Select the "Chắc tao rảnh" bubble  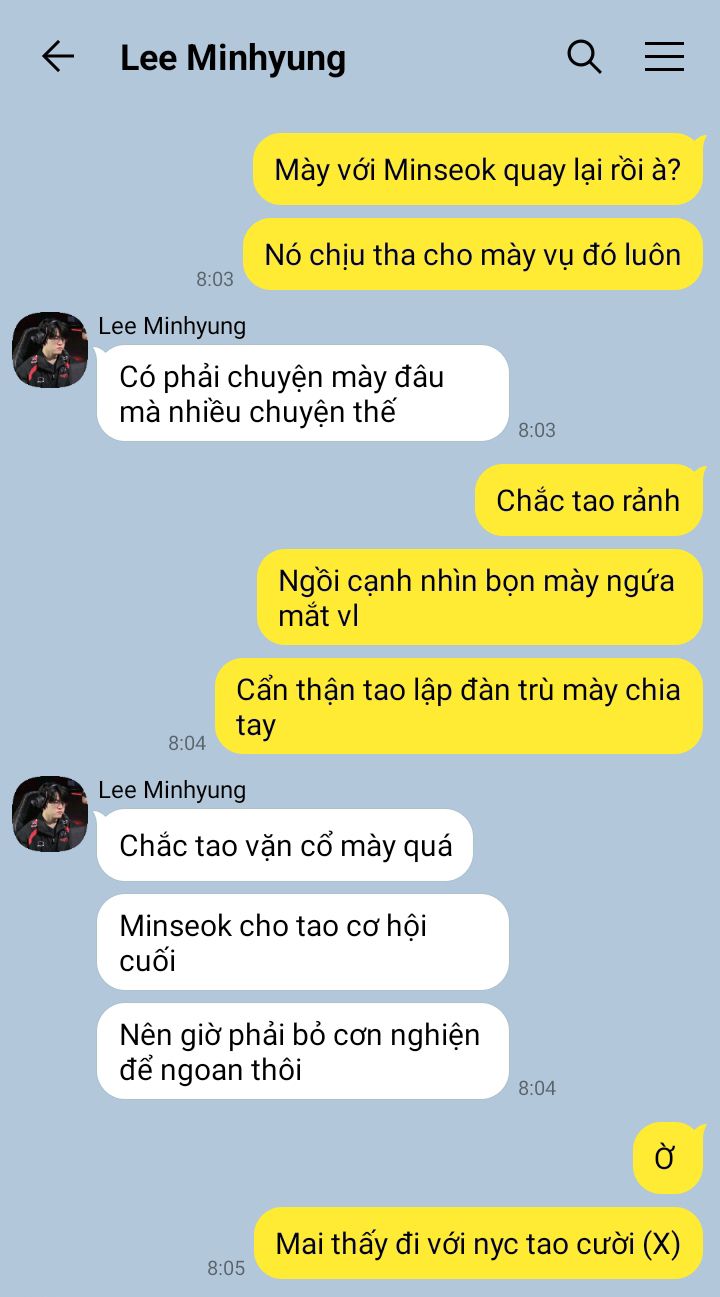tap(589, 500)
